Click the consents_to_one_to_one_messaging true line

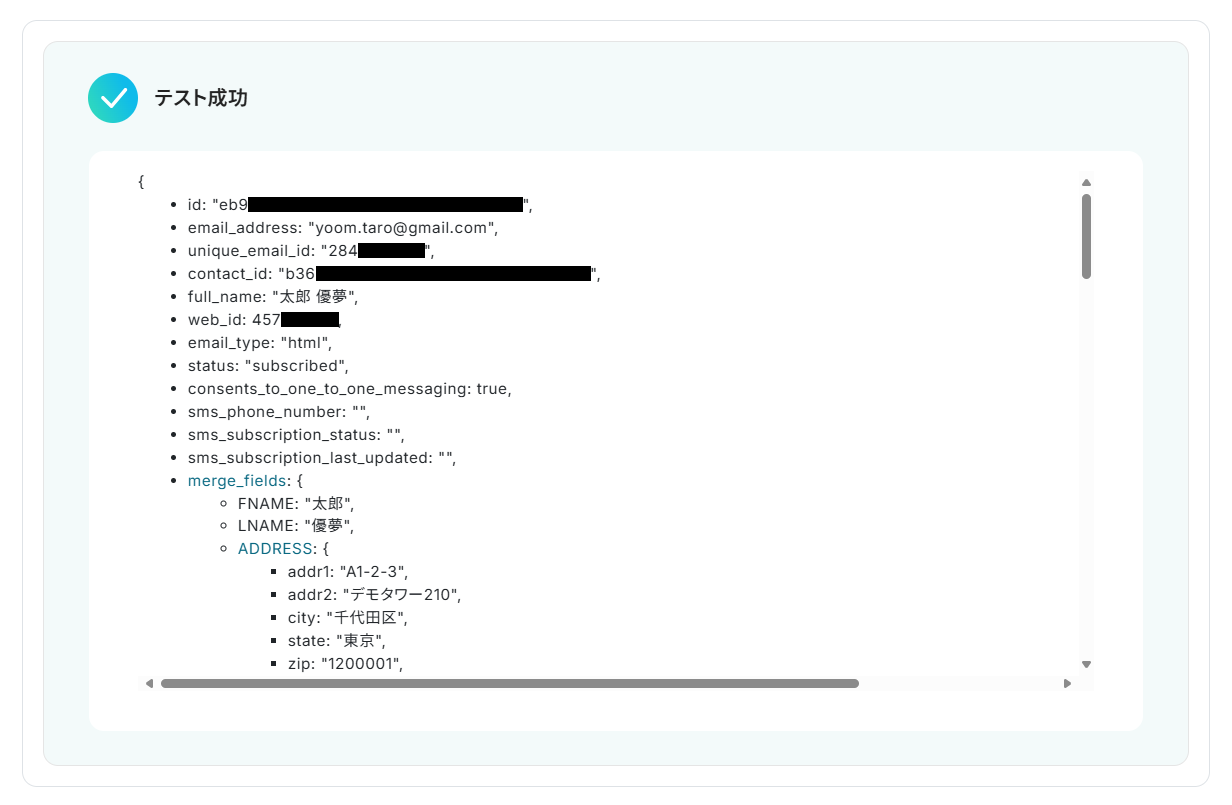(x=350, y=389)
